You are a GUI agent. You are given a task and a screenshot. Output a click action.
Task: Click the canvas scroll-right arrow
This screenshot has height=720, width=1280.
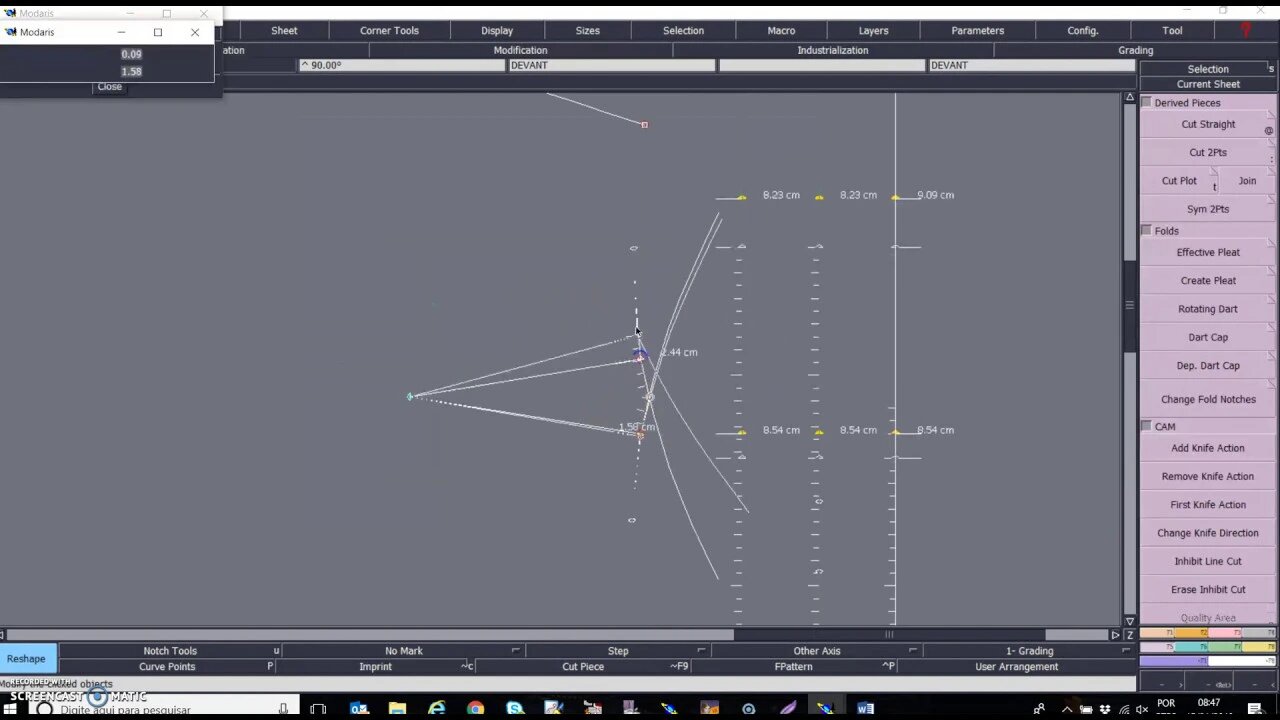pyautogui.click(x=1116, y=634)
